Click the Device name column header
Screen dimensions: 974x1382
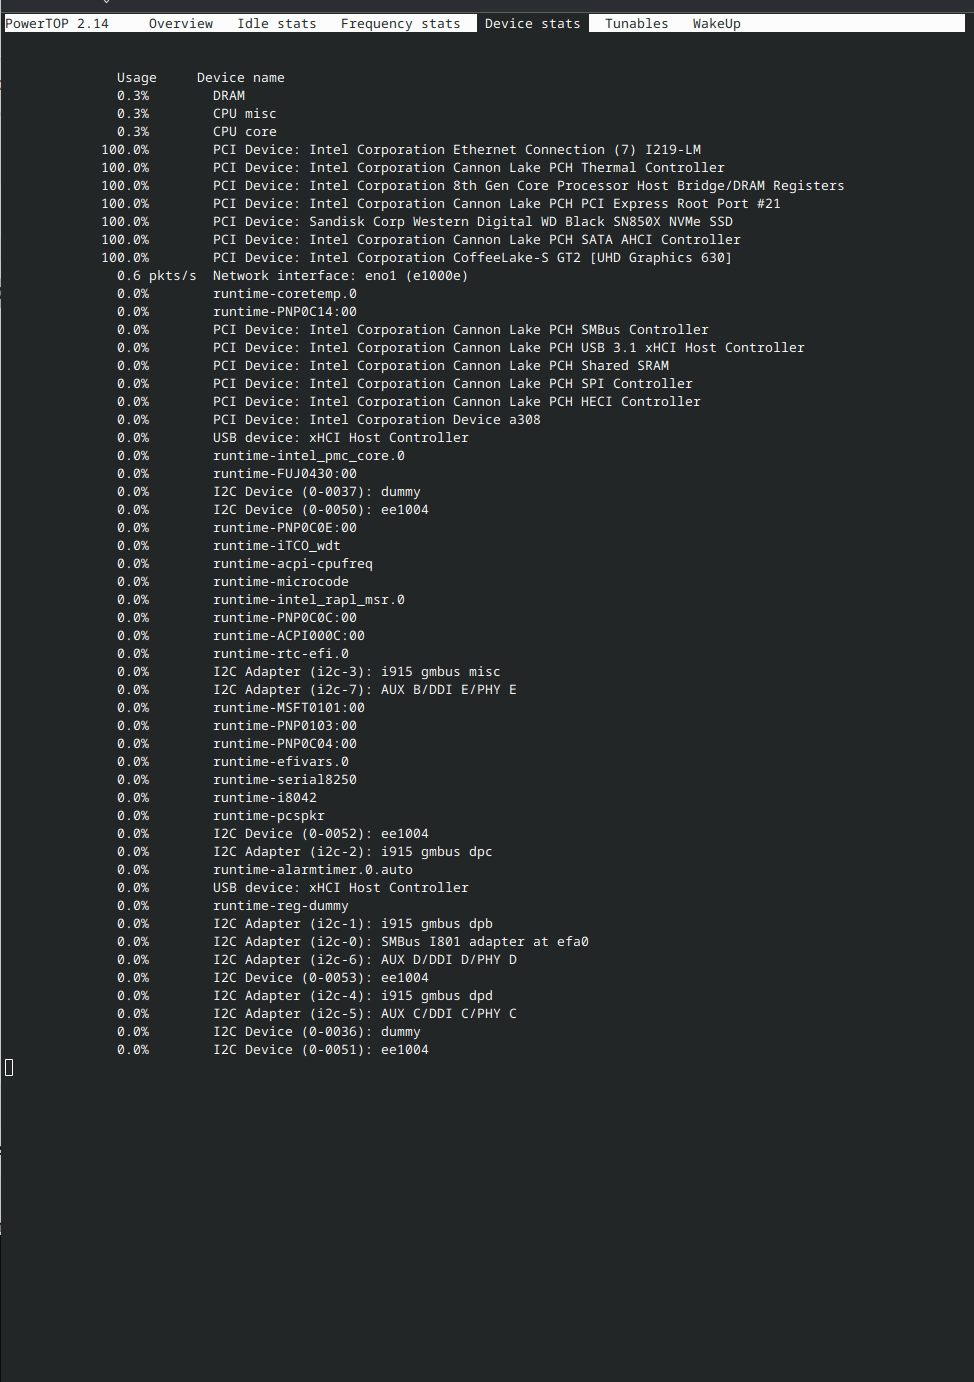point(240,78)
